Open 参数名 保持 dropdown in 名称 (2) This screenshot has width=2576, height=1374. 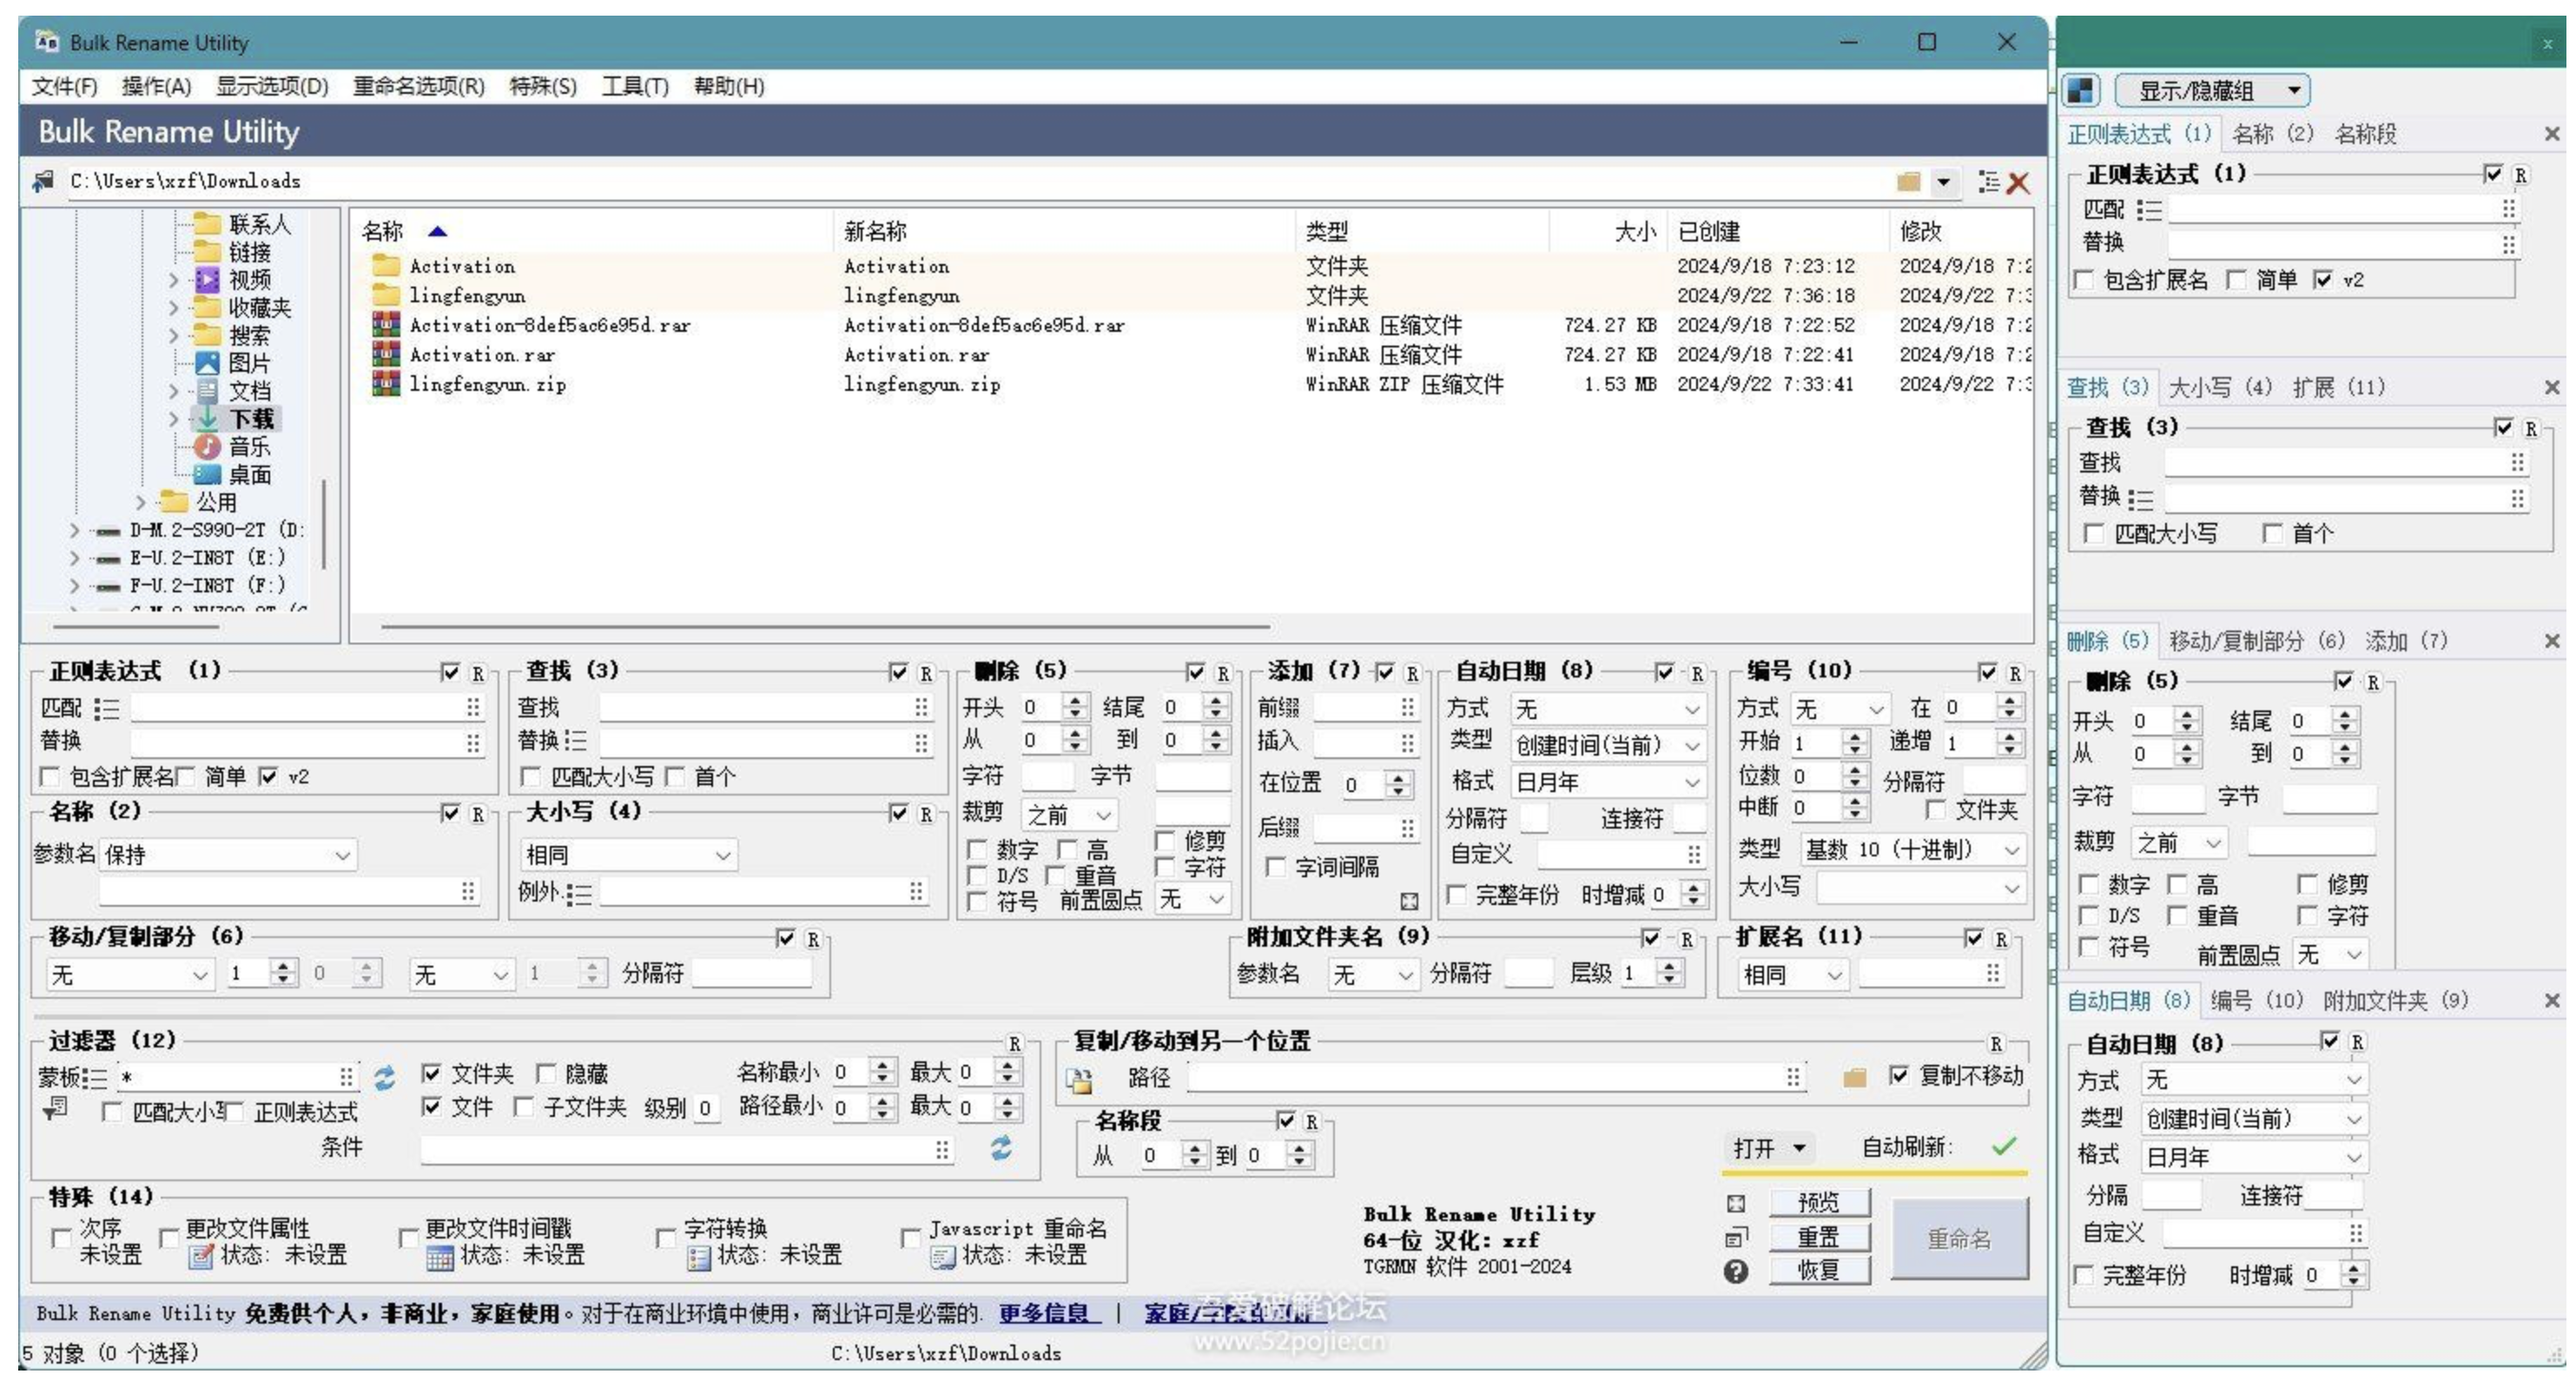(x=228, y=855)
